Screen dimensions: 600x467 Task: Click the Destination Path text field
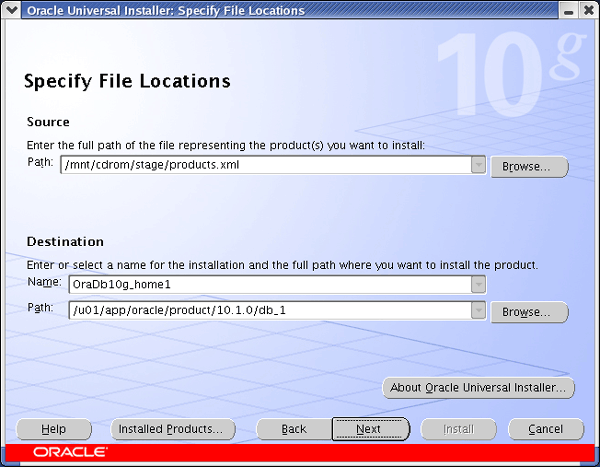coord(268,312)
